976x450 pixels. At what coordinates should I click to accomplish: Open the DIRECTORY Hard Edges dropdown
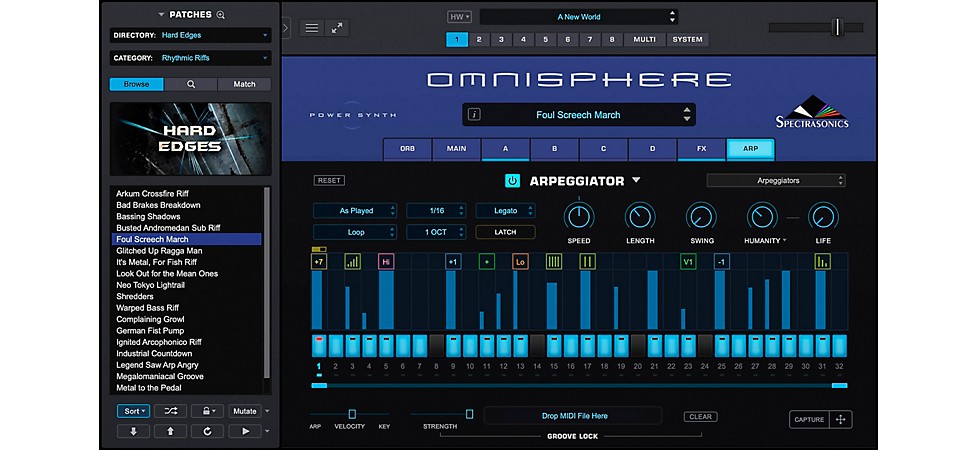(190, 35)
